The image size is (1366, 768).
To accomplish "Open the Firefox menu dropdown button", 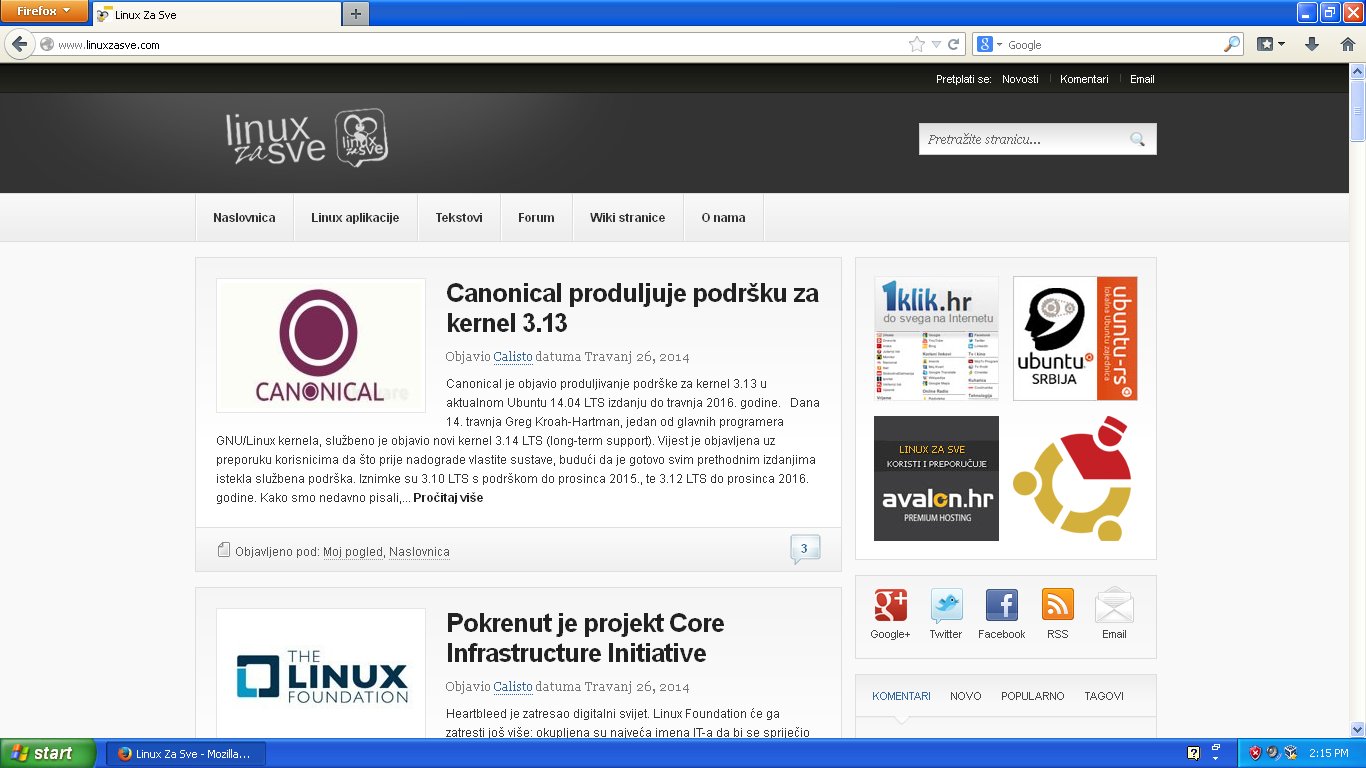I will pyautogui.click(x=44, y=11).
